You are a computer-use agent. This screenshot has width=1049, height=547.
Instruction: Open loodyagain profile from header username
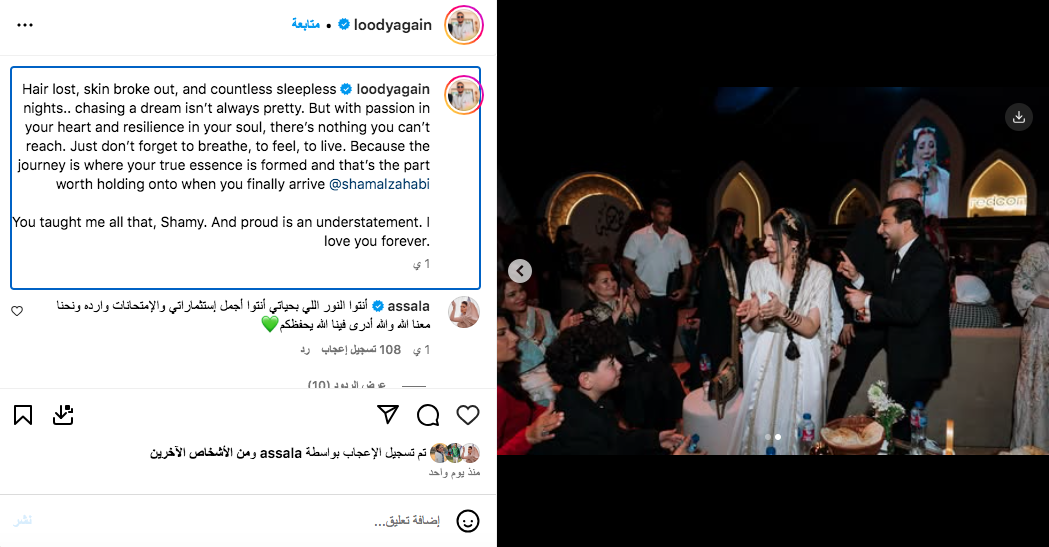[x=393, y=25]
